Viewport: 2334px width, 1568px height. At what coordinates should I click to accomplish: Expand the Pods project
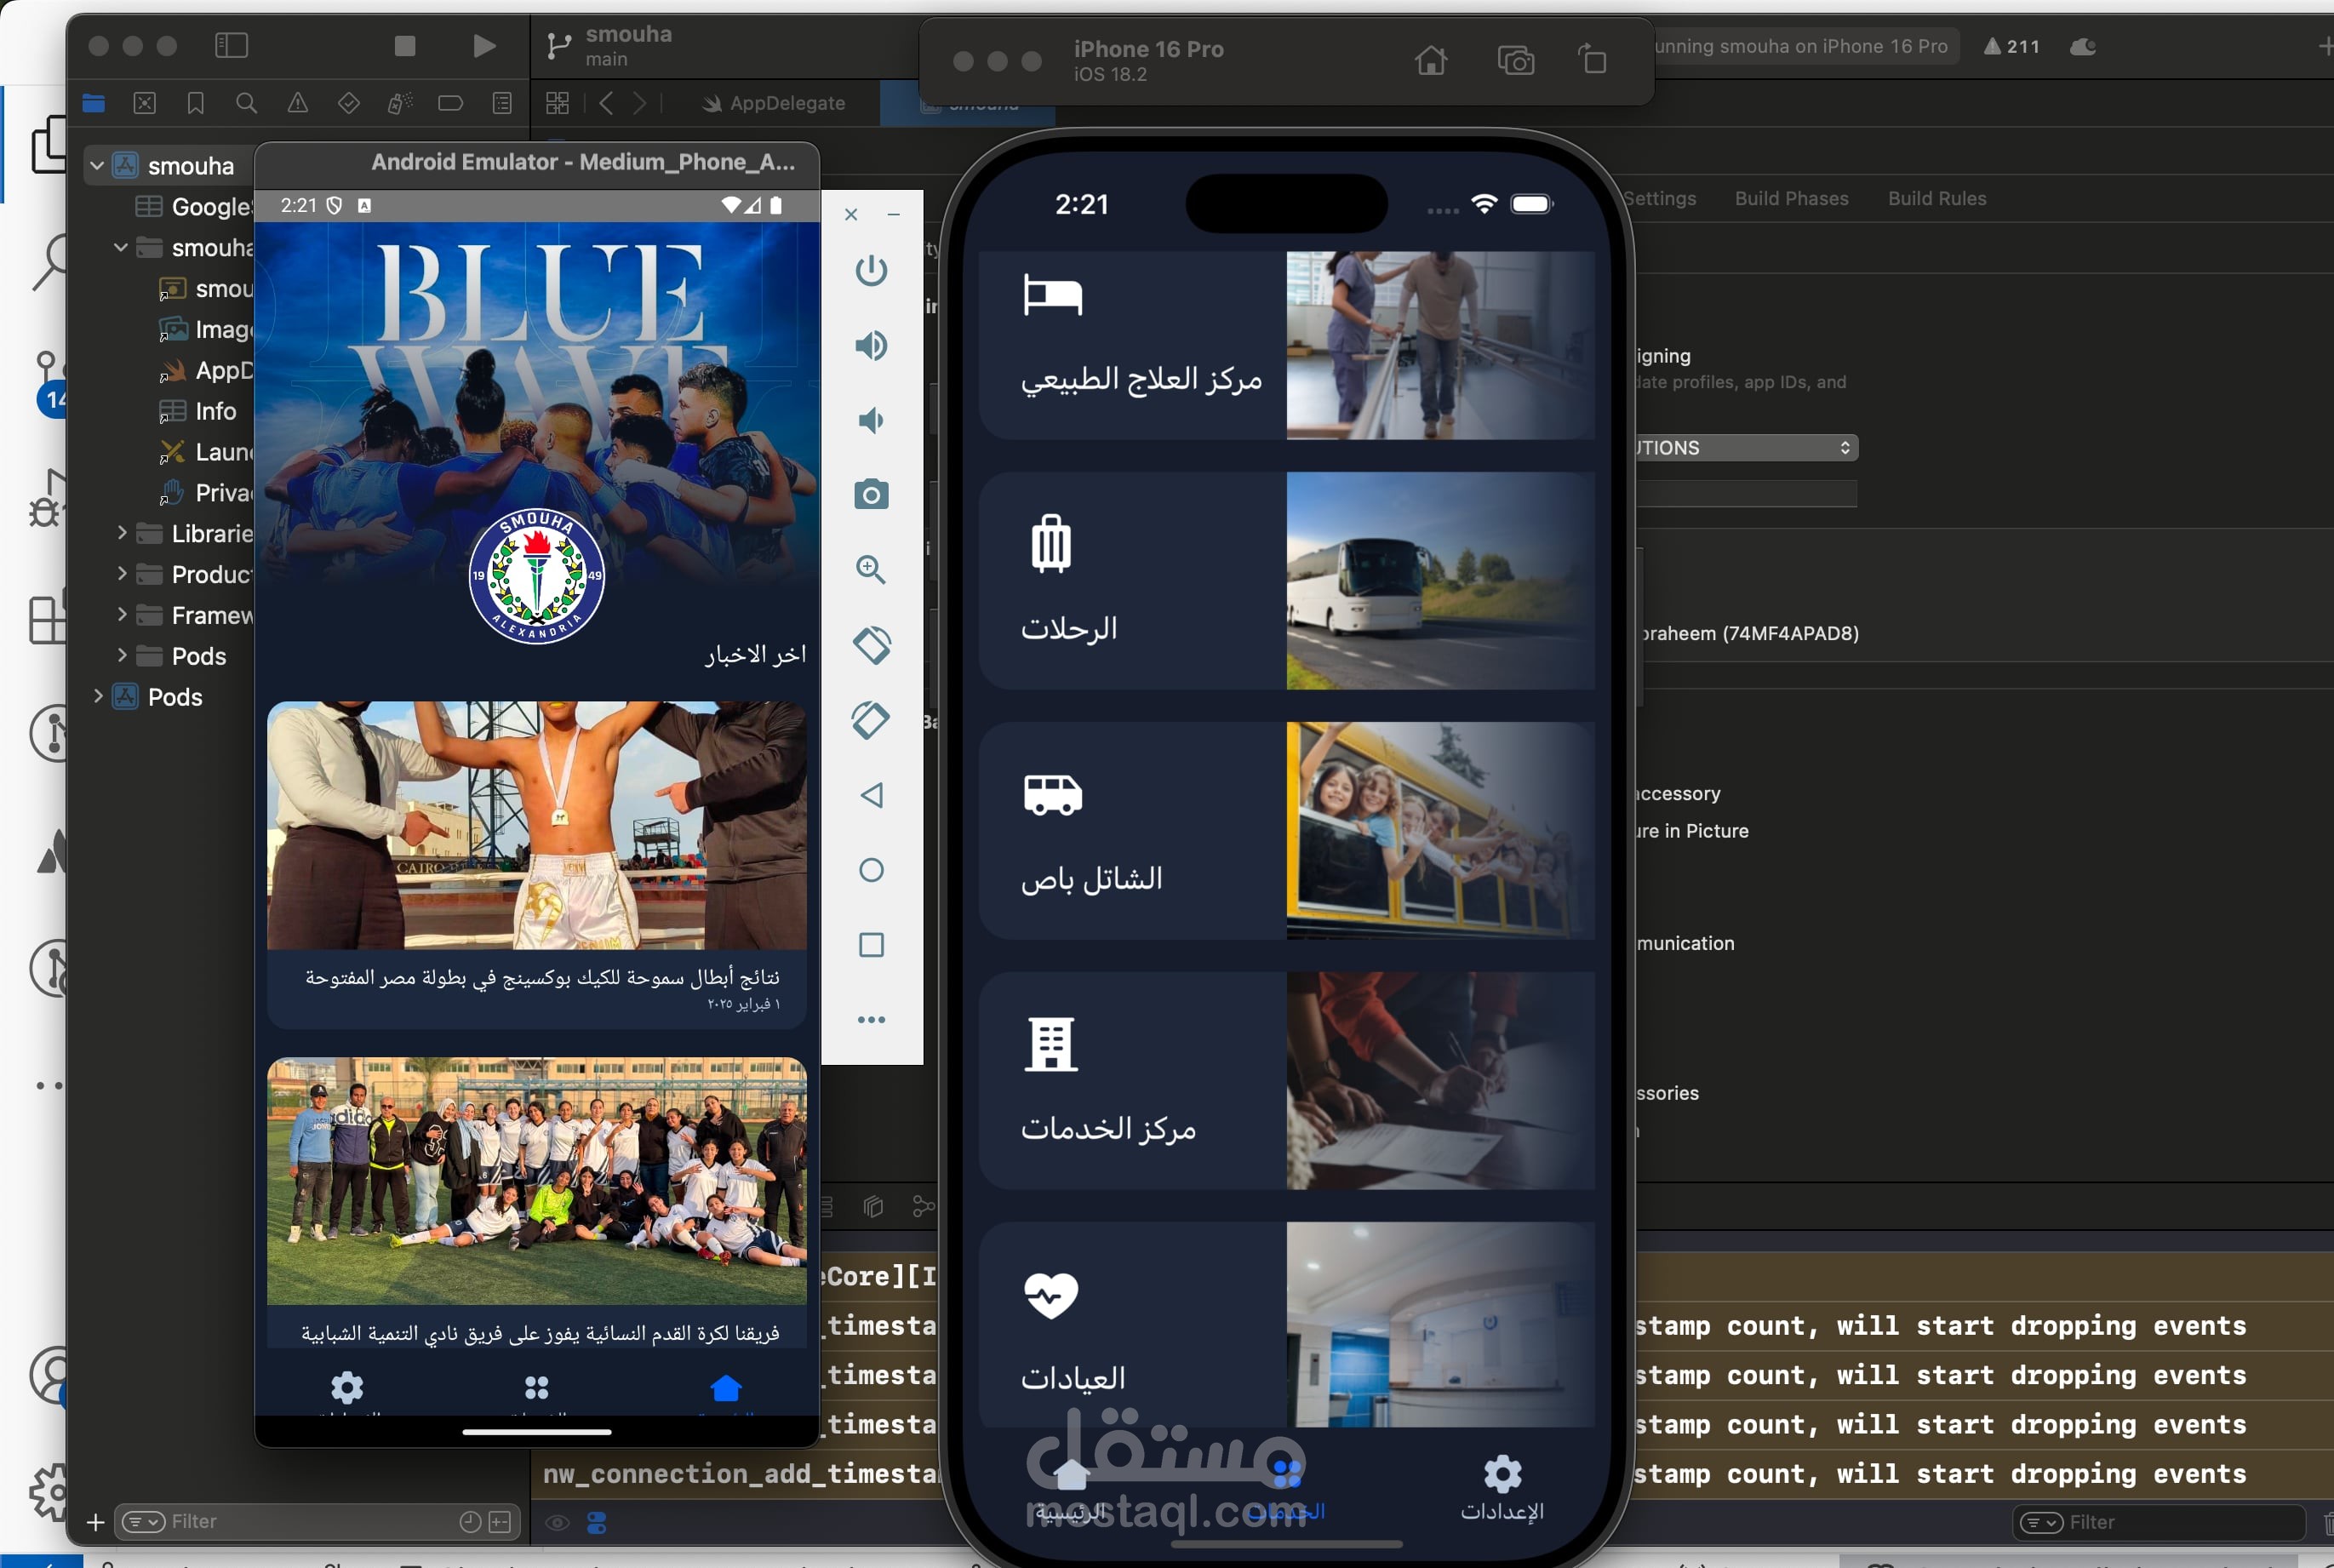[97, 697]
